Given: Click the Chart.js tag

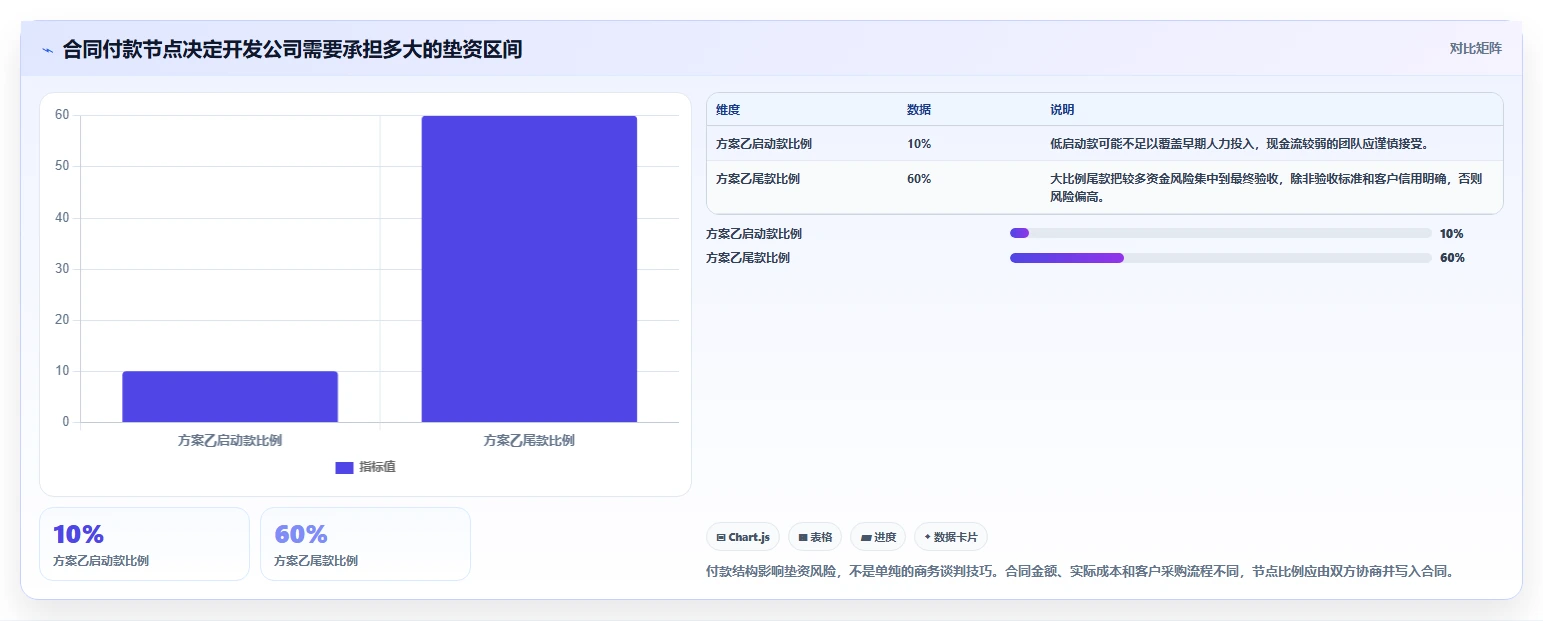Looking at the screenshot, I should point(743,537).
